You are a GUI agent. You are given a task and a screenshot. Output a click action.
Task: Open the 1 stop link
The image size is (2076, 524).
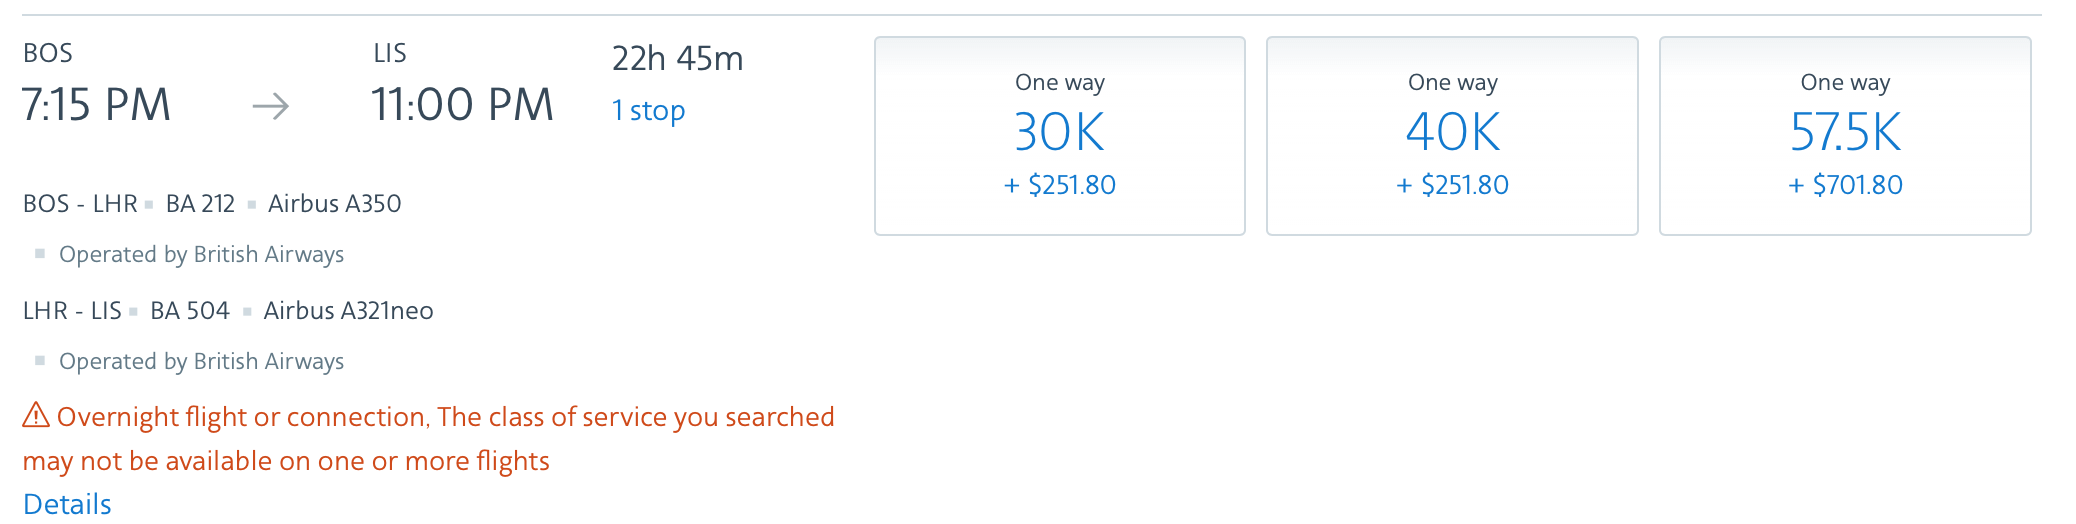(648, 110)
